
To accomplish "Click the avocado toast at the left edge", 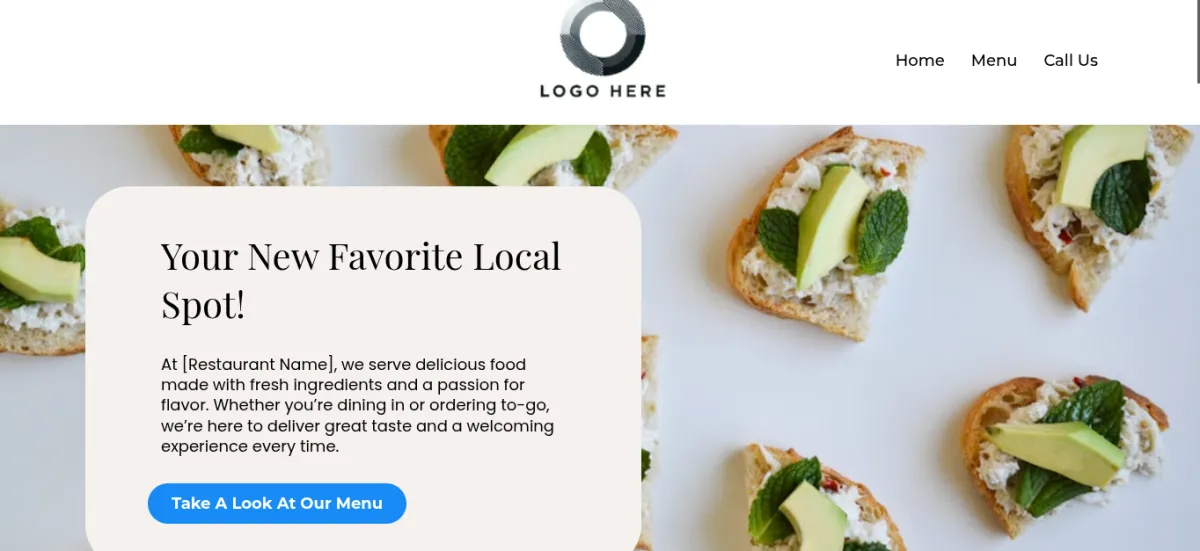I will (42, 280).
